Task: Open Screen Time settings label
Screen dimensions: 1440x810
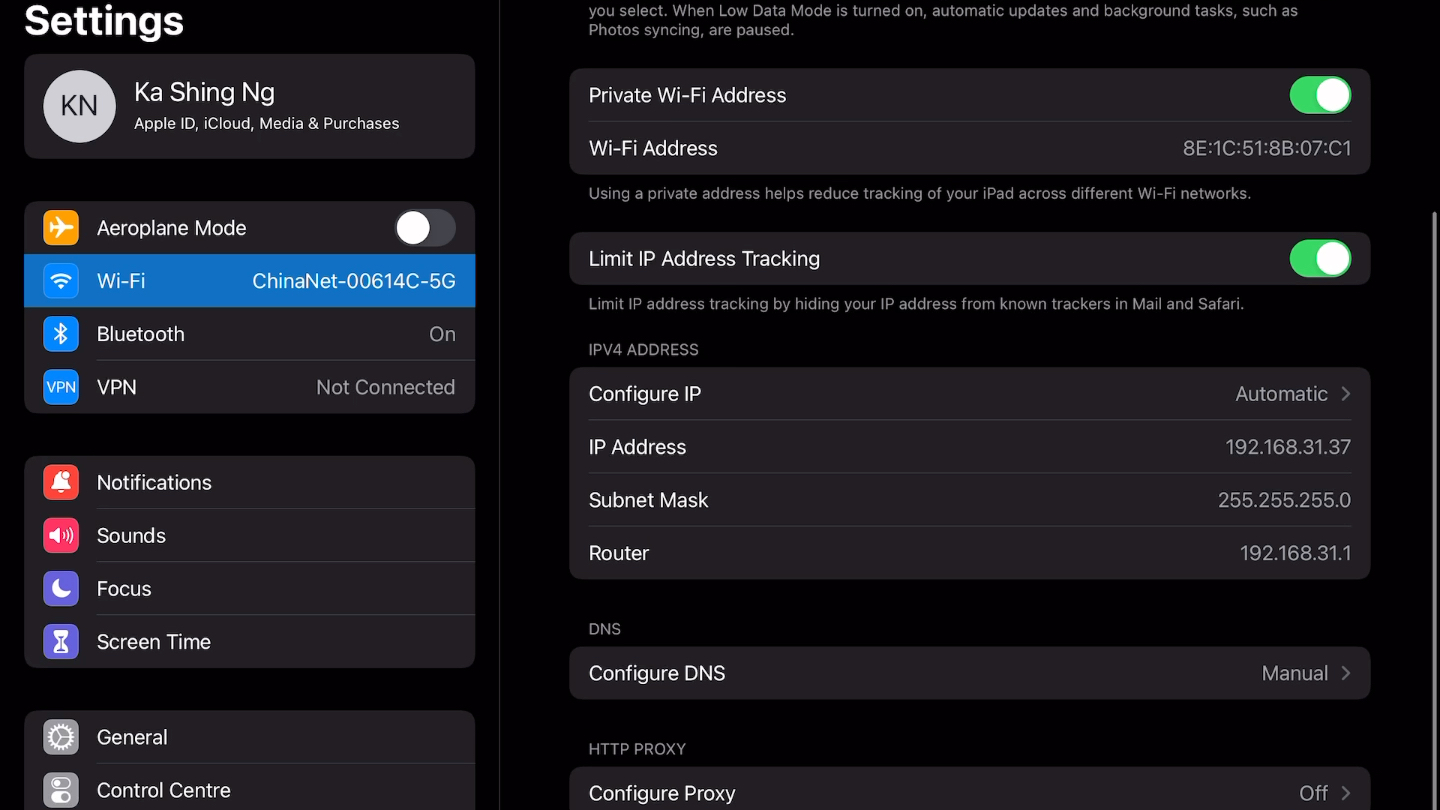Action: pyautogui.click(x=154, y=641)
